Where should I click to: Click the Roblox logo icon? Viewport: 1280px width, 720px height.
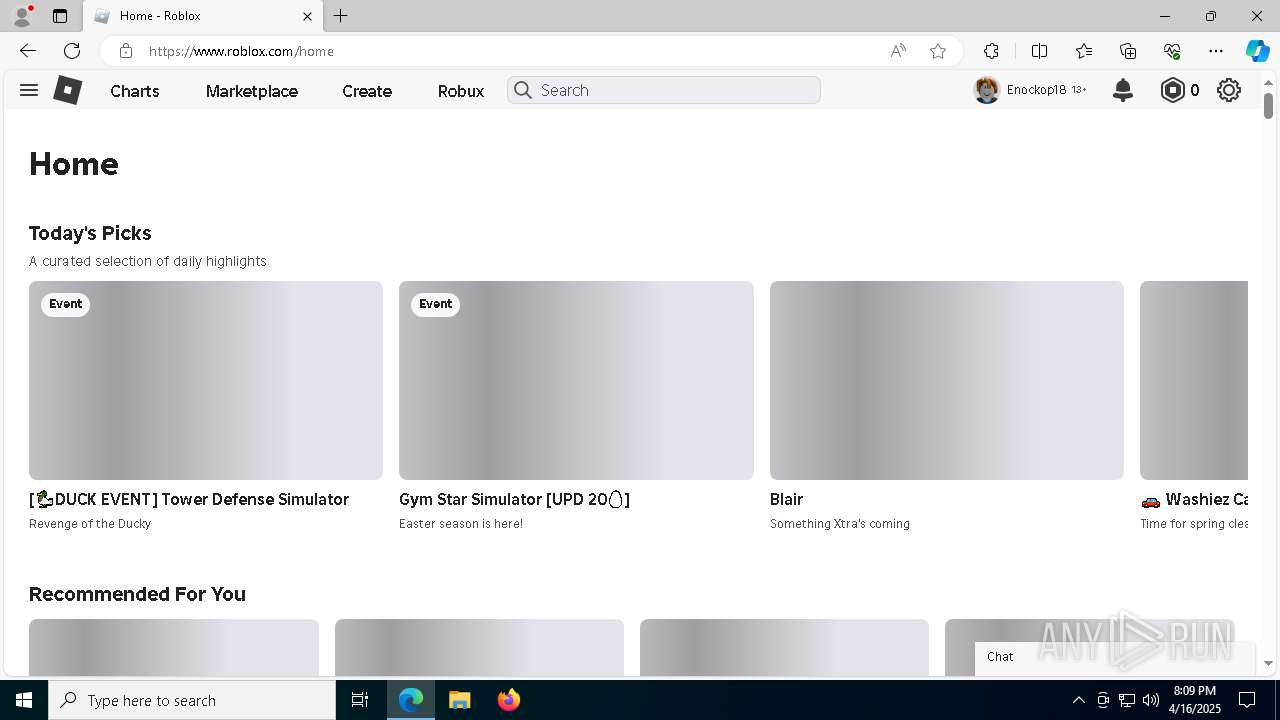[x=67, y=90]
